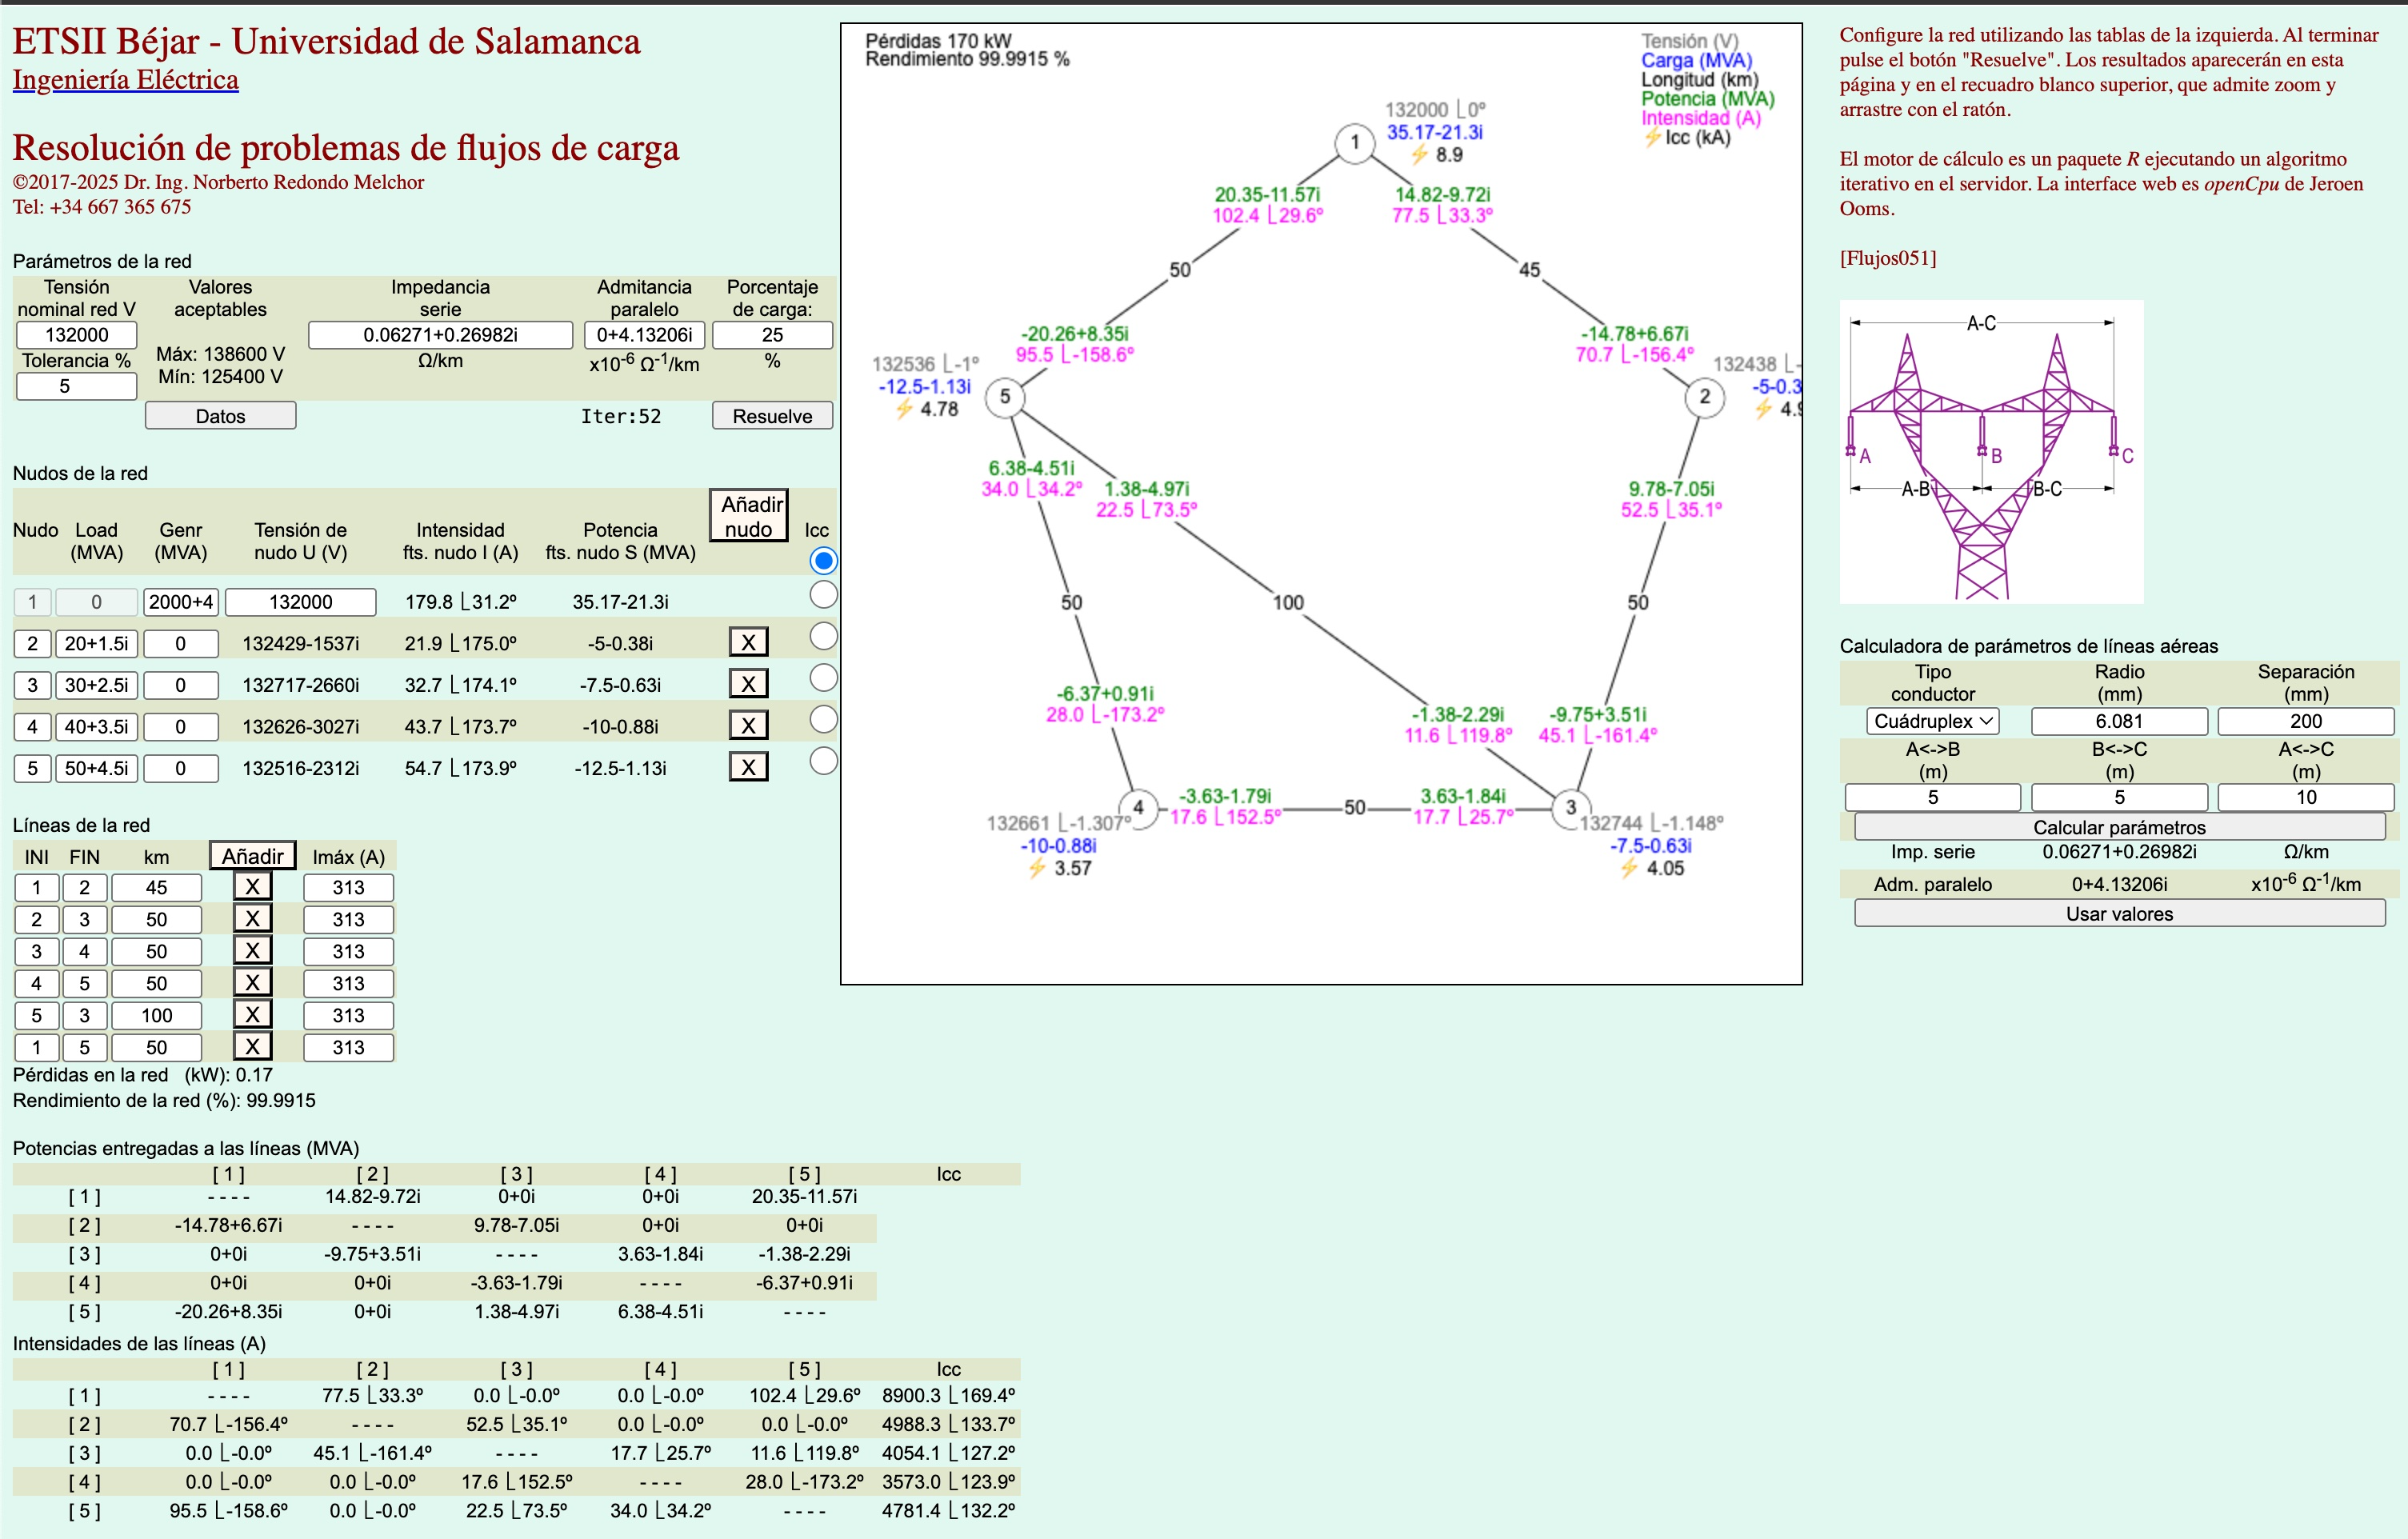Open the Ingeniería Eléctrica link
Screen dimensions: 2408x1539
125,80
